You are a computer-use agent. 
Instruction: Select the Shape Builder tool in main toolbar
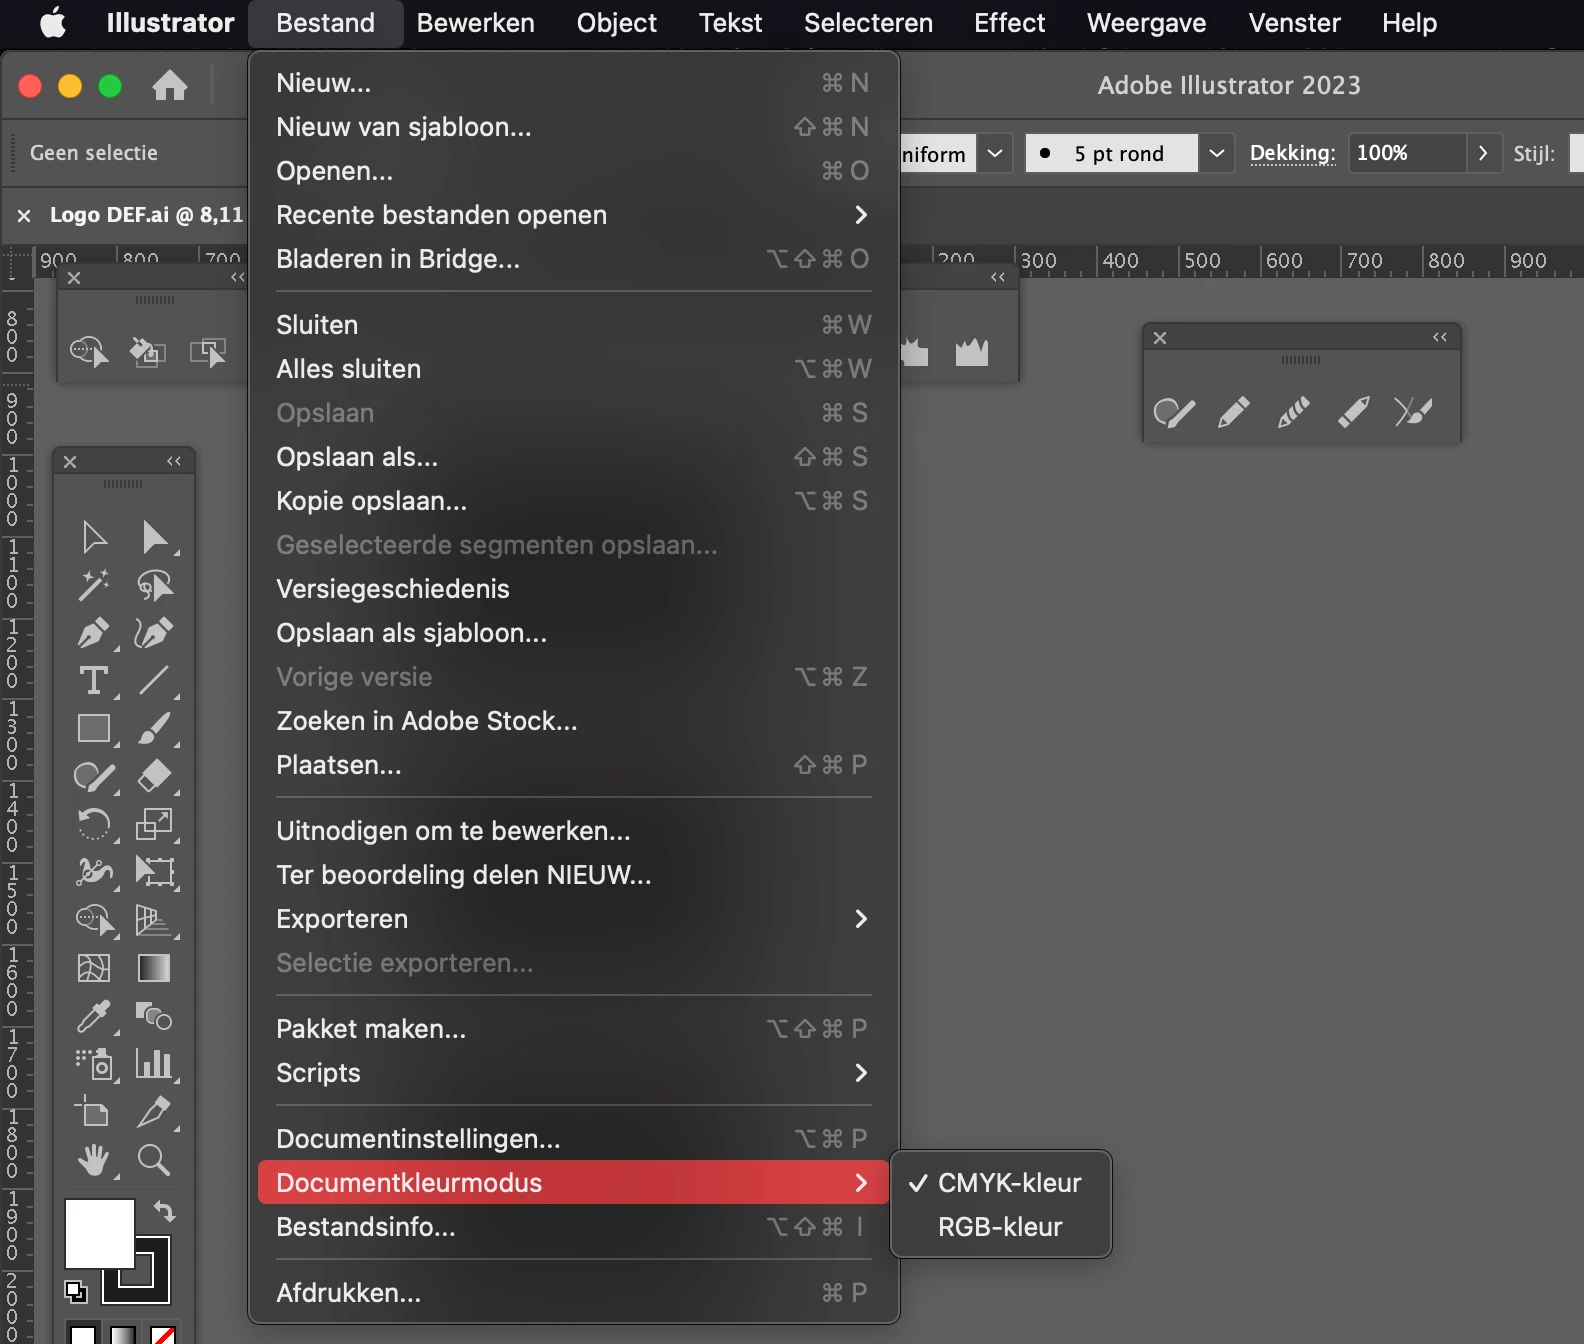click(x=94, y=920)
